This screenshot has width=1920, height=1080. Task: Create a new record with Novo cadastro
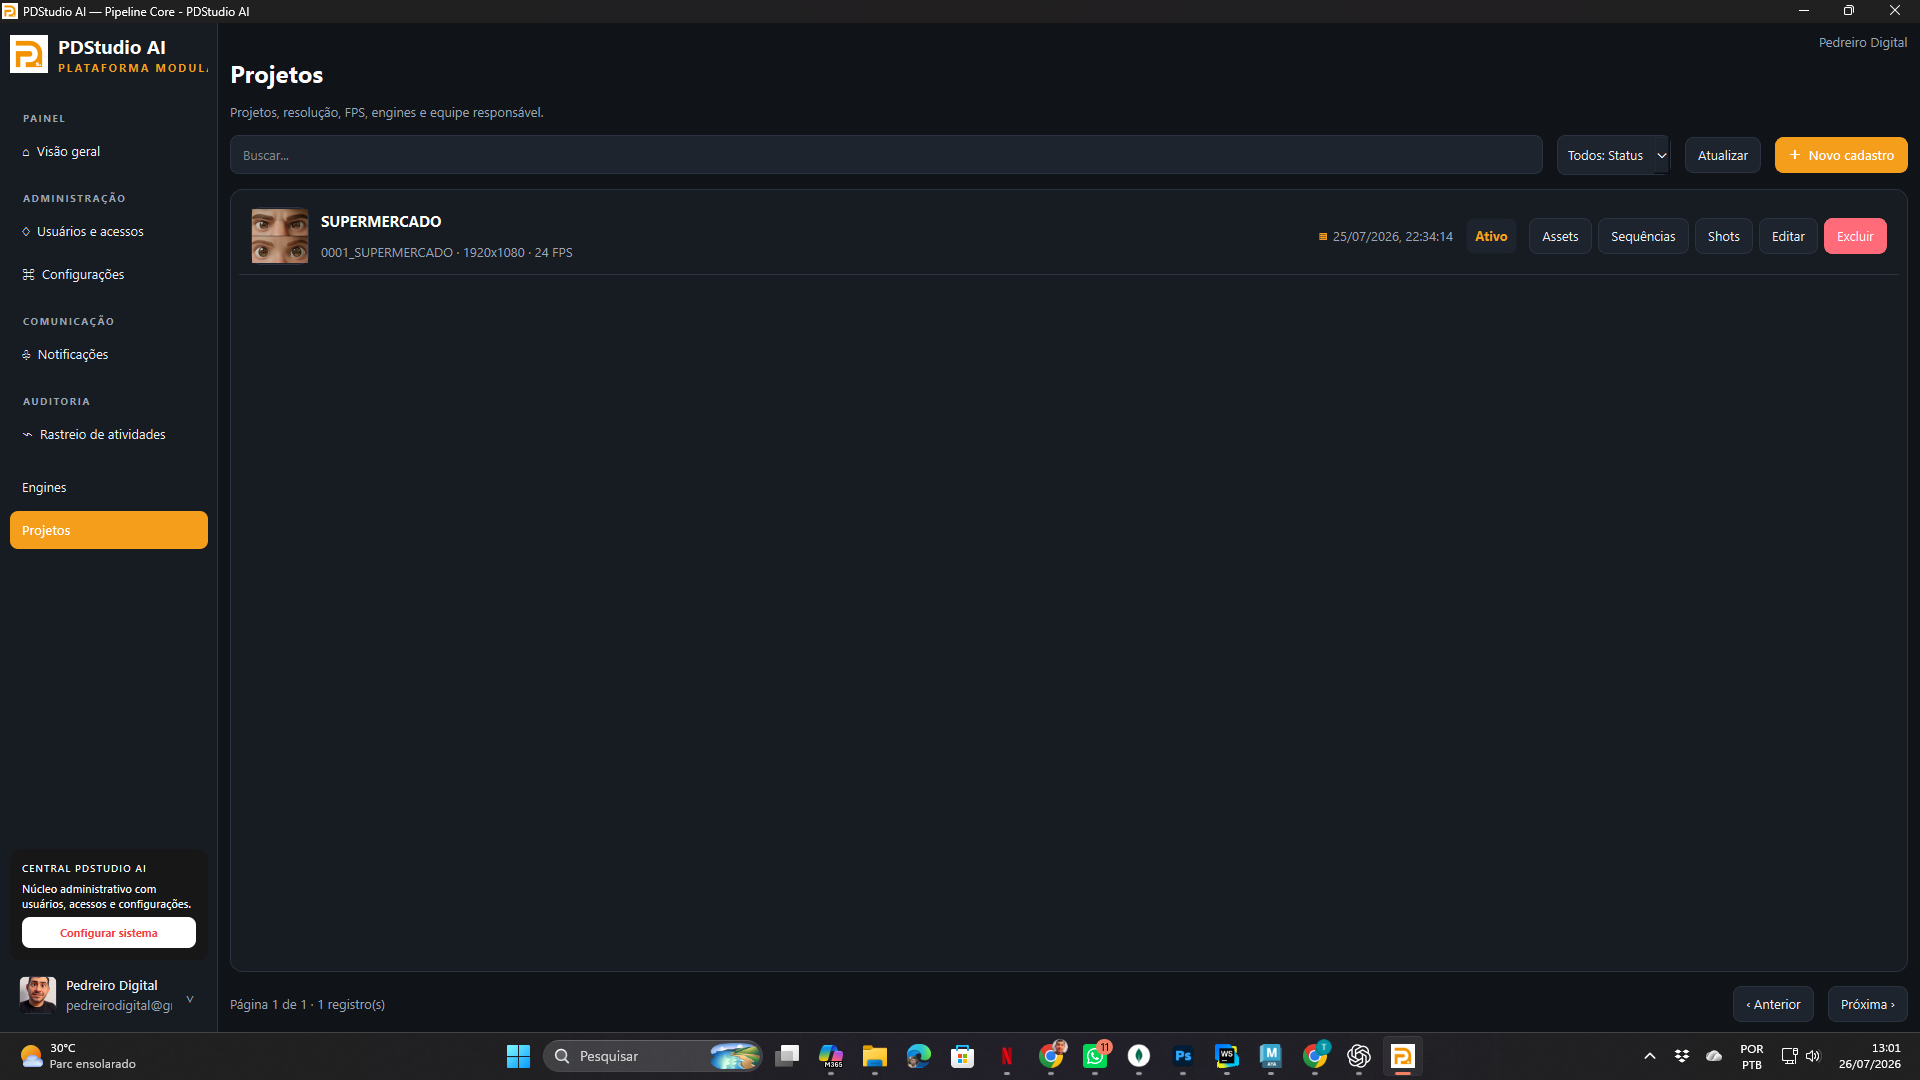[1841, 155]
